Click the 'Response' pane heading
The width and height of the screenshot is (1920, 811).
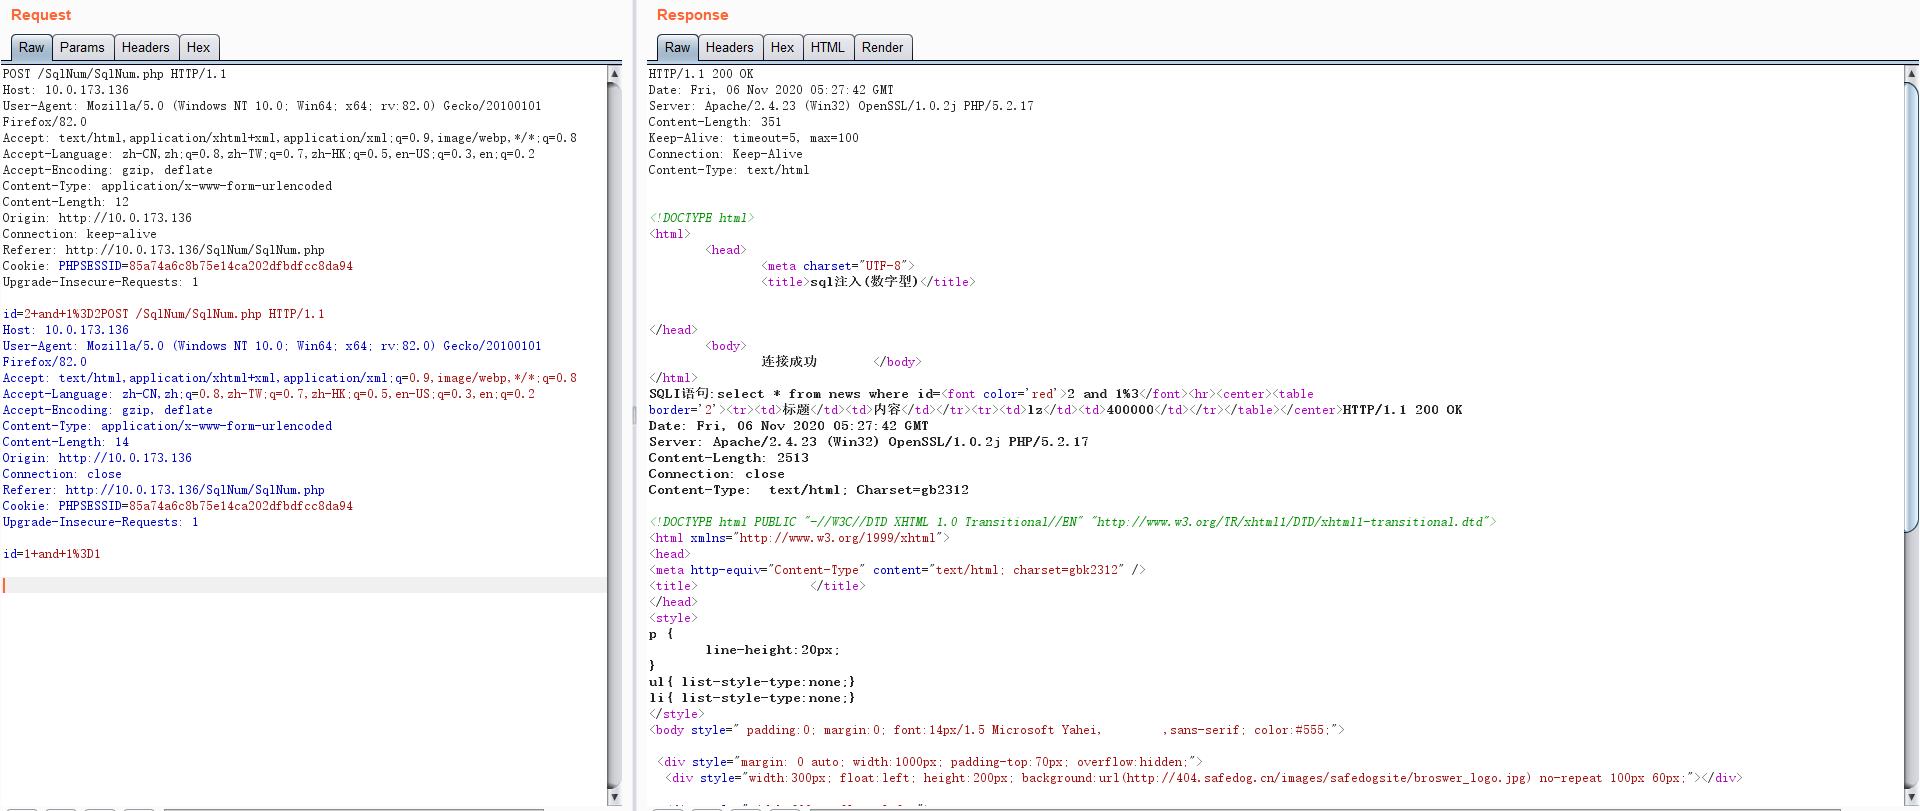pos(692,15)
